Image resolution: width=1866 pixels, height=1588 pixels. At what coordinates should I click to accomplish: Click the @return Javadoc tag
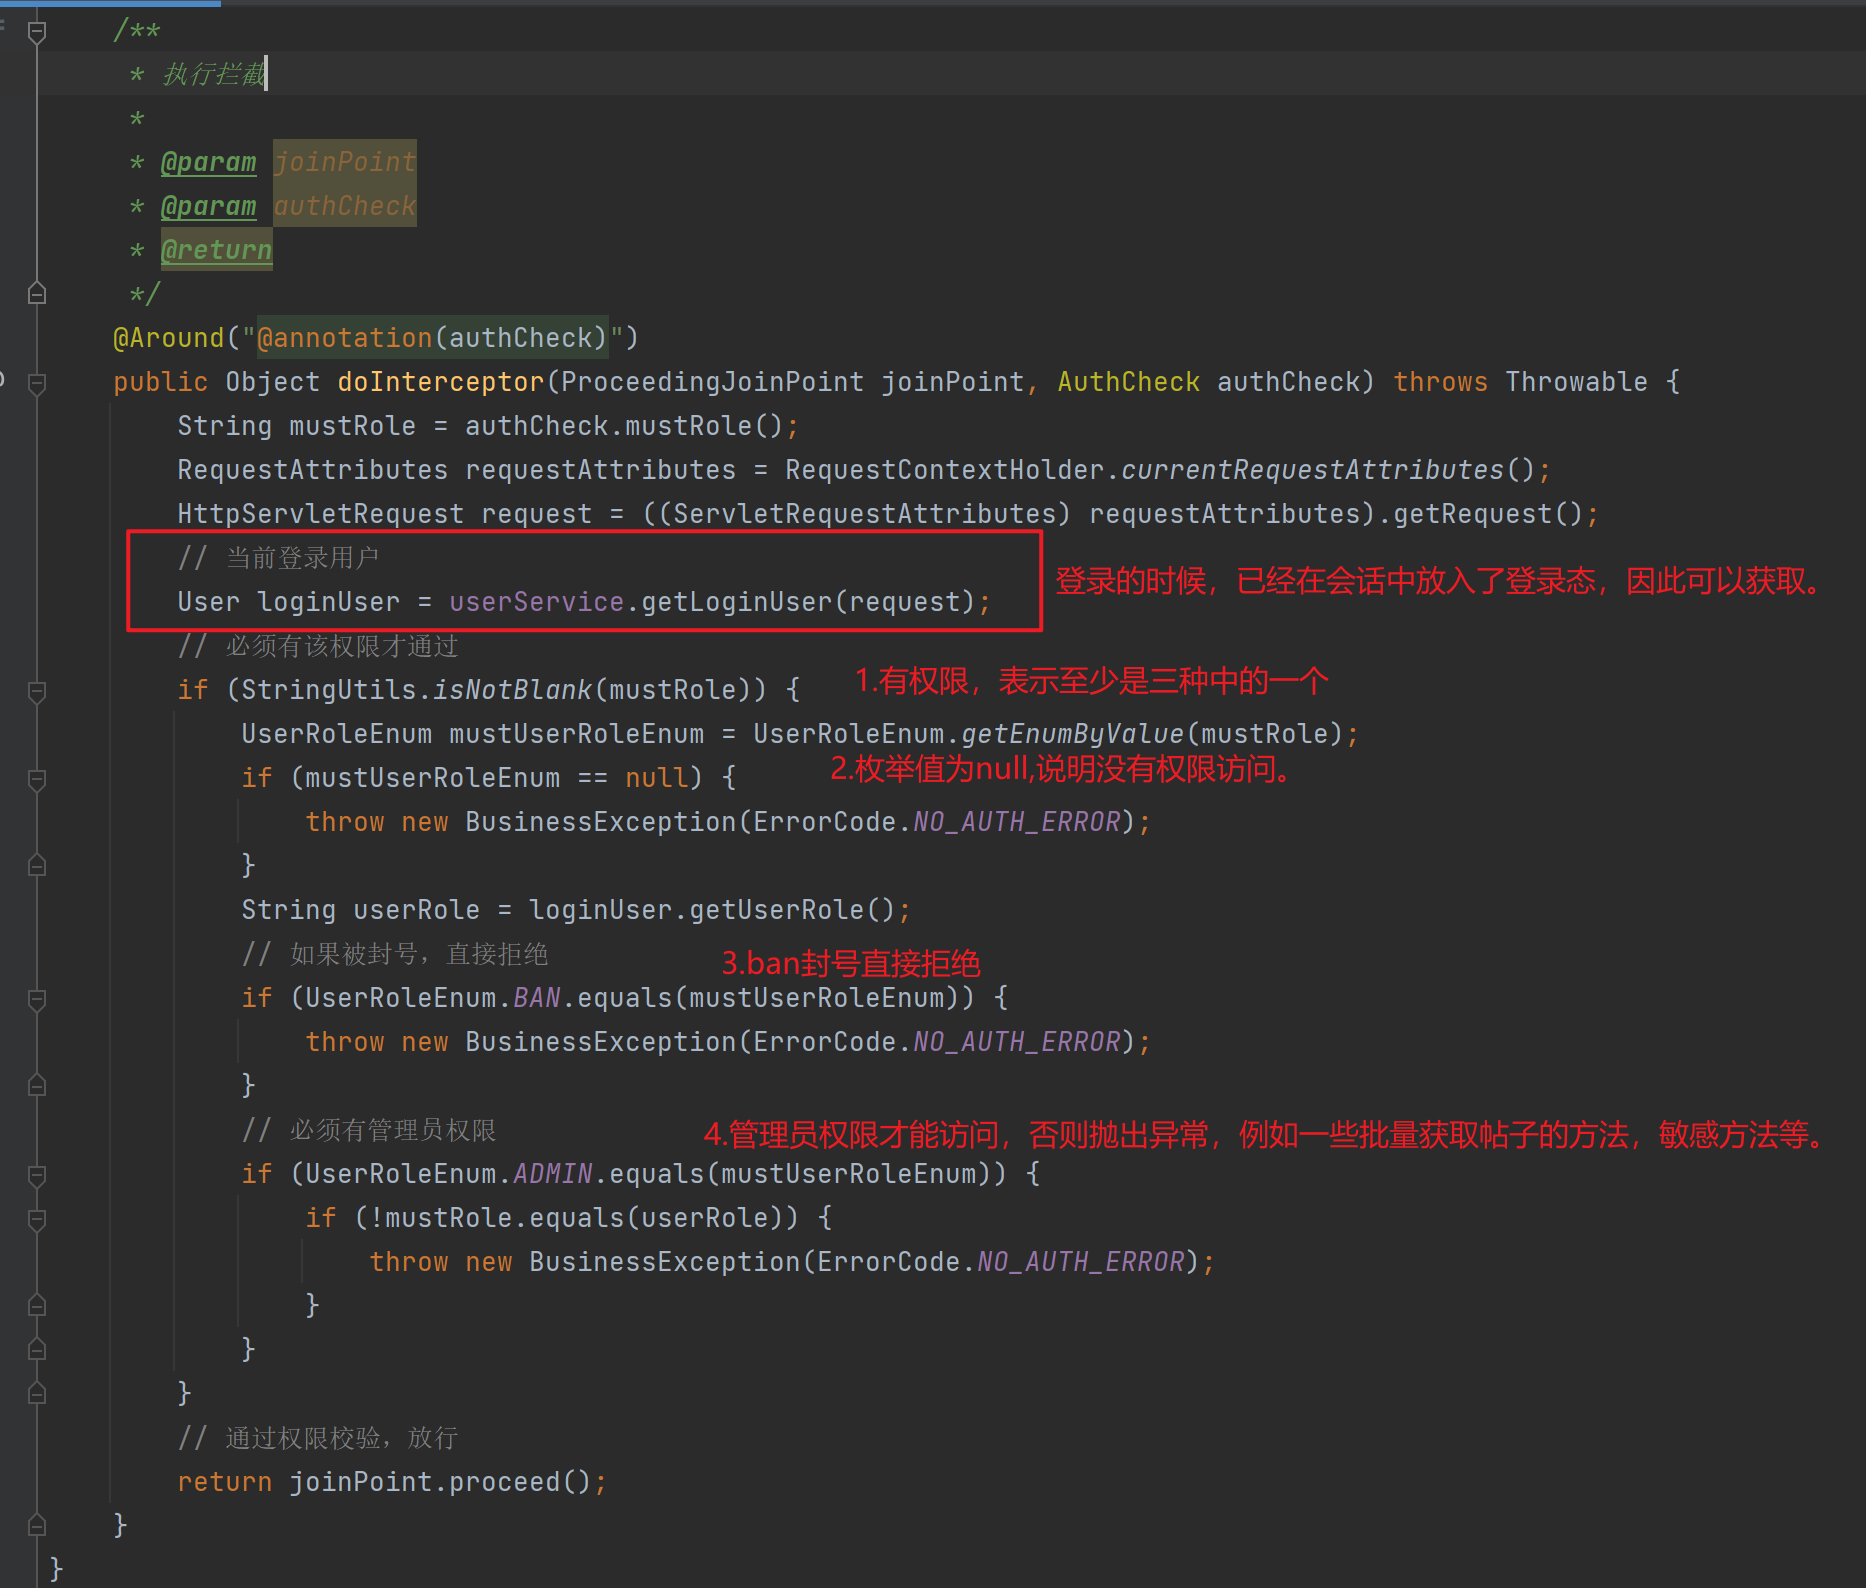click(216, 250)
